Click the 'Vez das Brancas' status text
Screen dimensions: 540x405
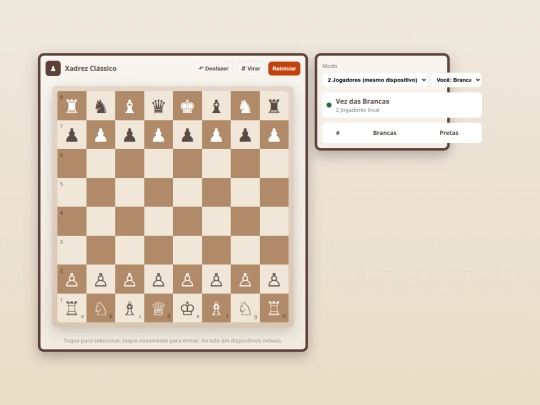point(362,101)
